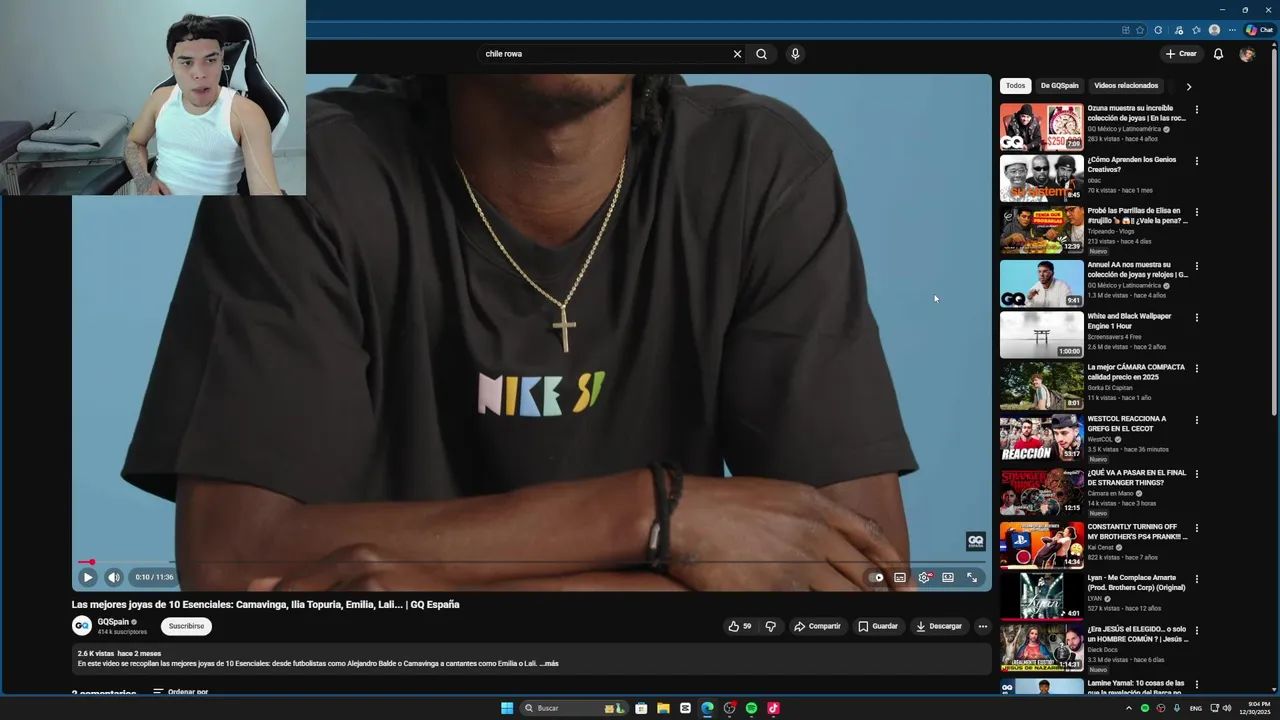Viewport: 1280px width, 720px height.
Task: Open options for WESTCOL REACCIONA video
Action: pos(1196,421)
